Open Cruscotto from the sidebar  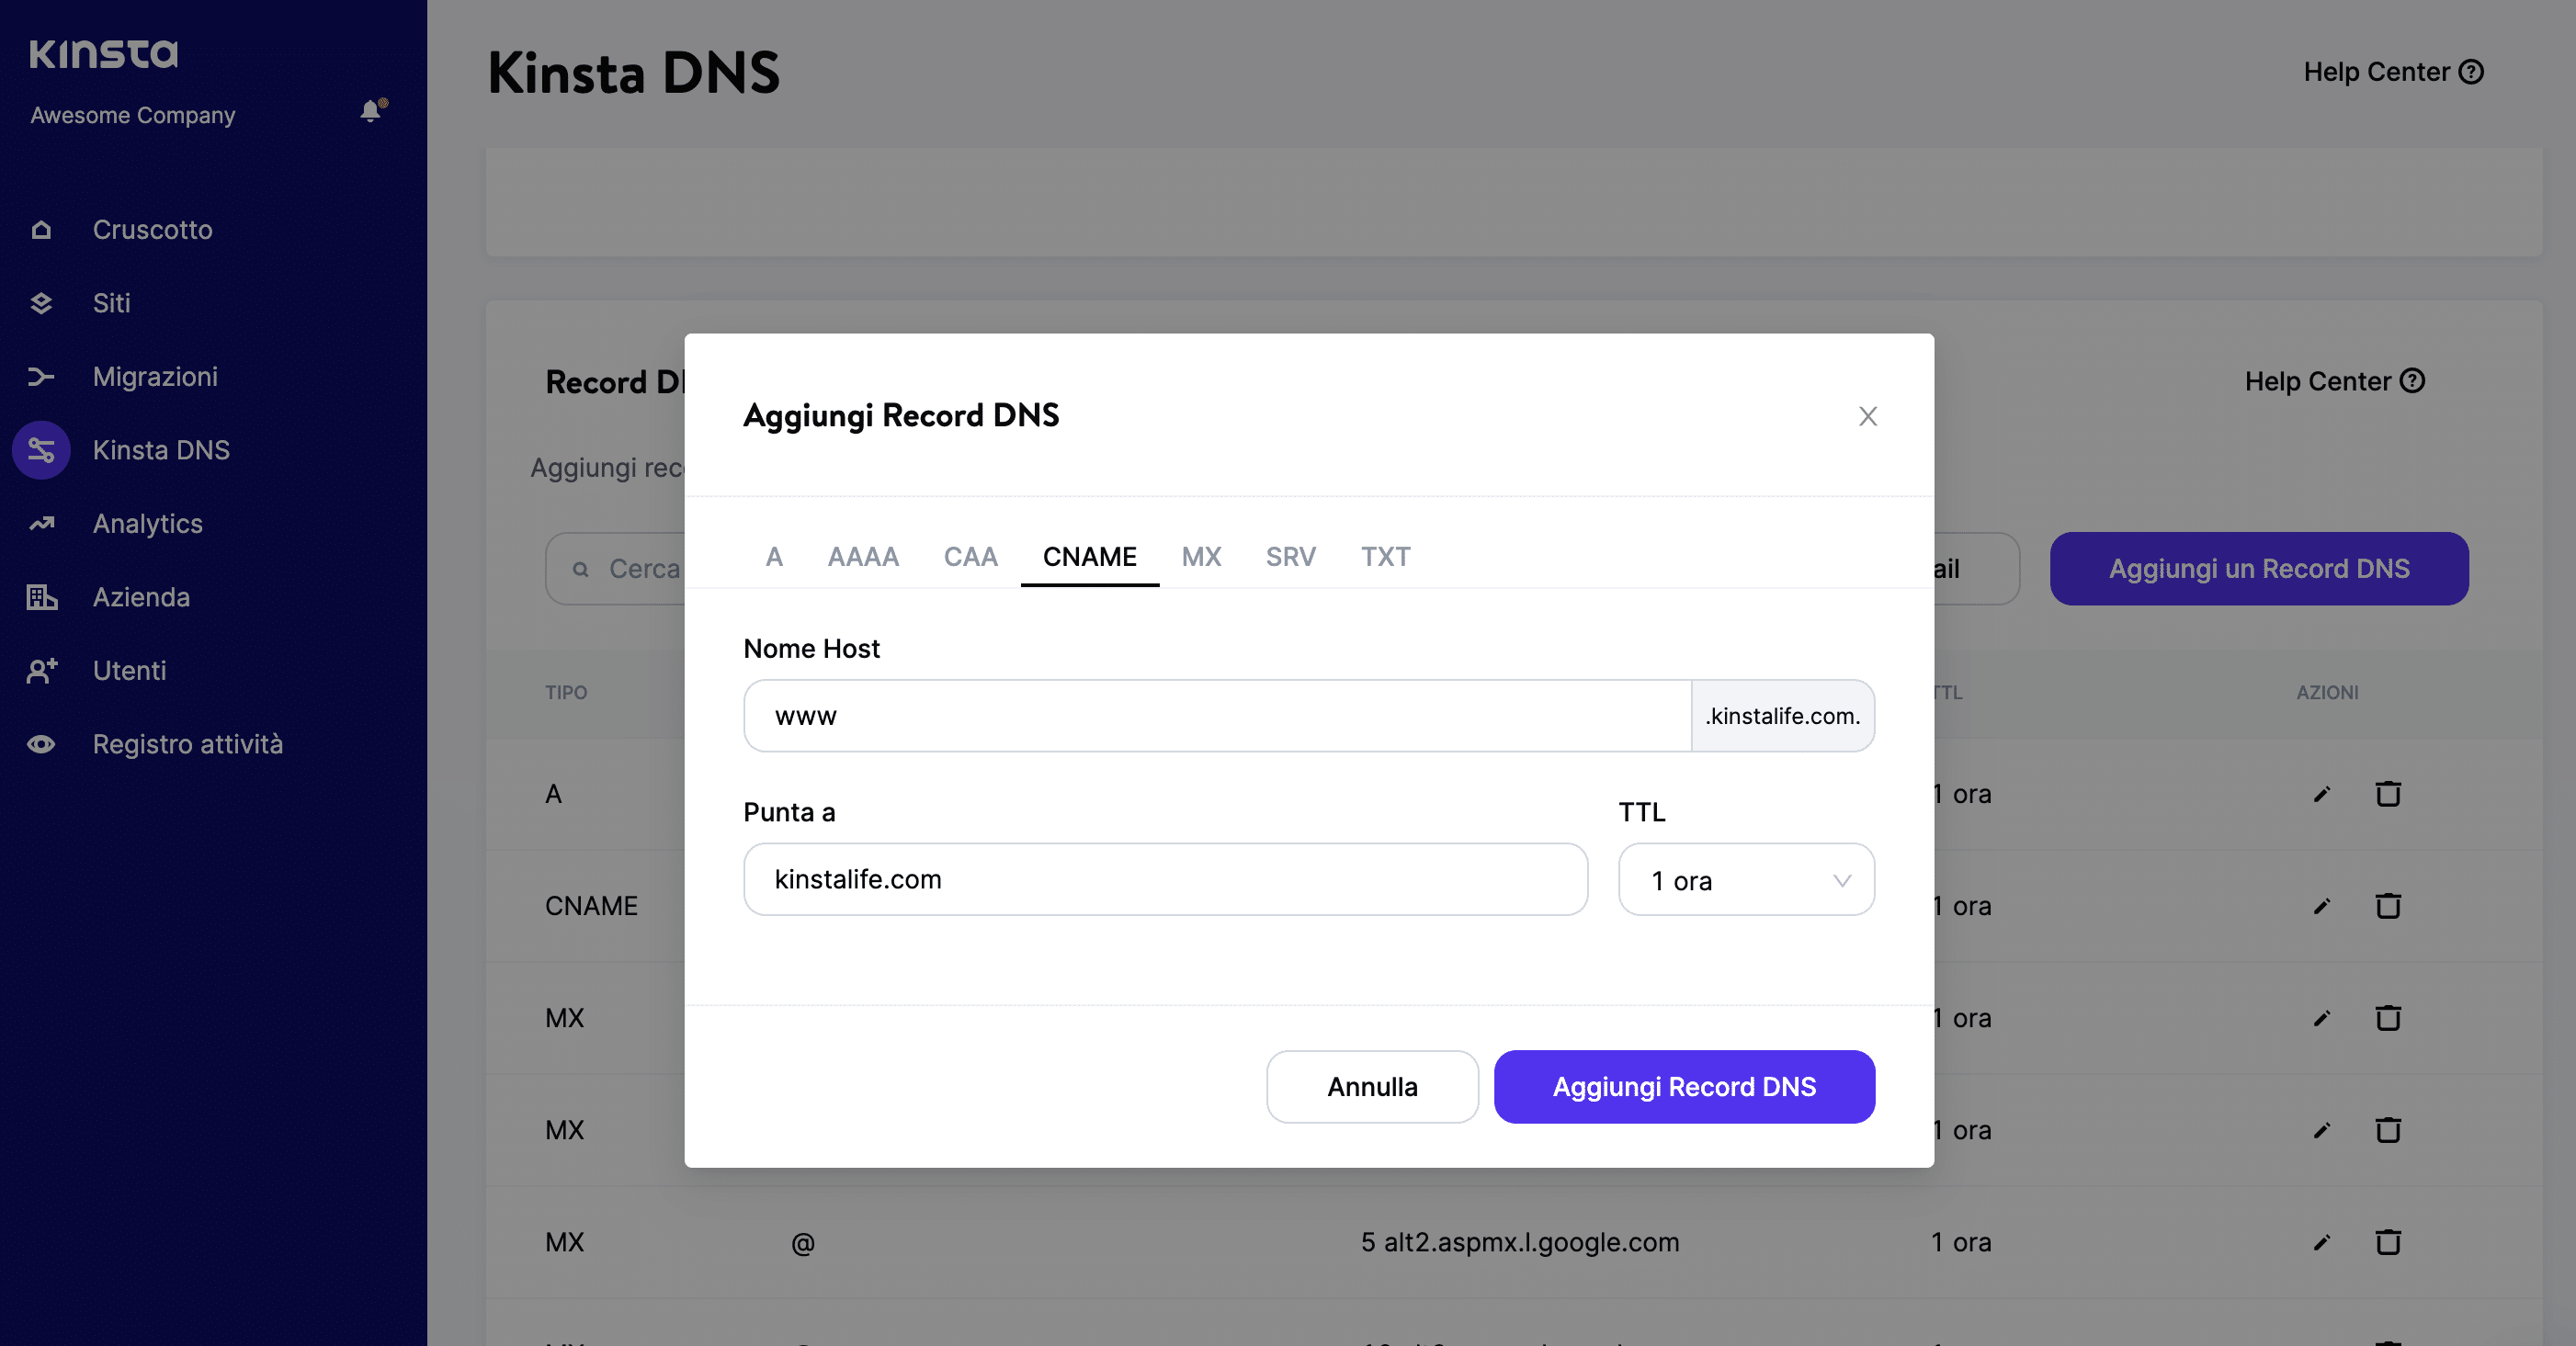(x=152, y=230)
